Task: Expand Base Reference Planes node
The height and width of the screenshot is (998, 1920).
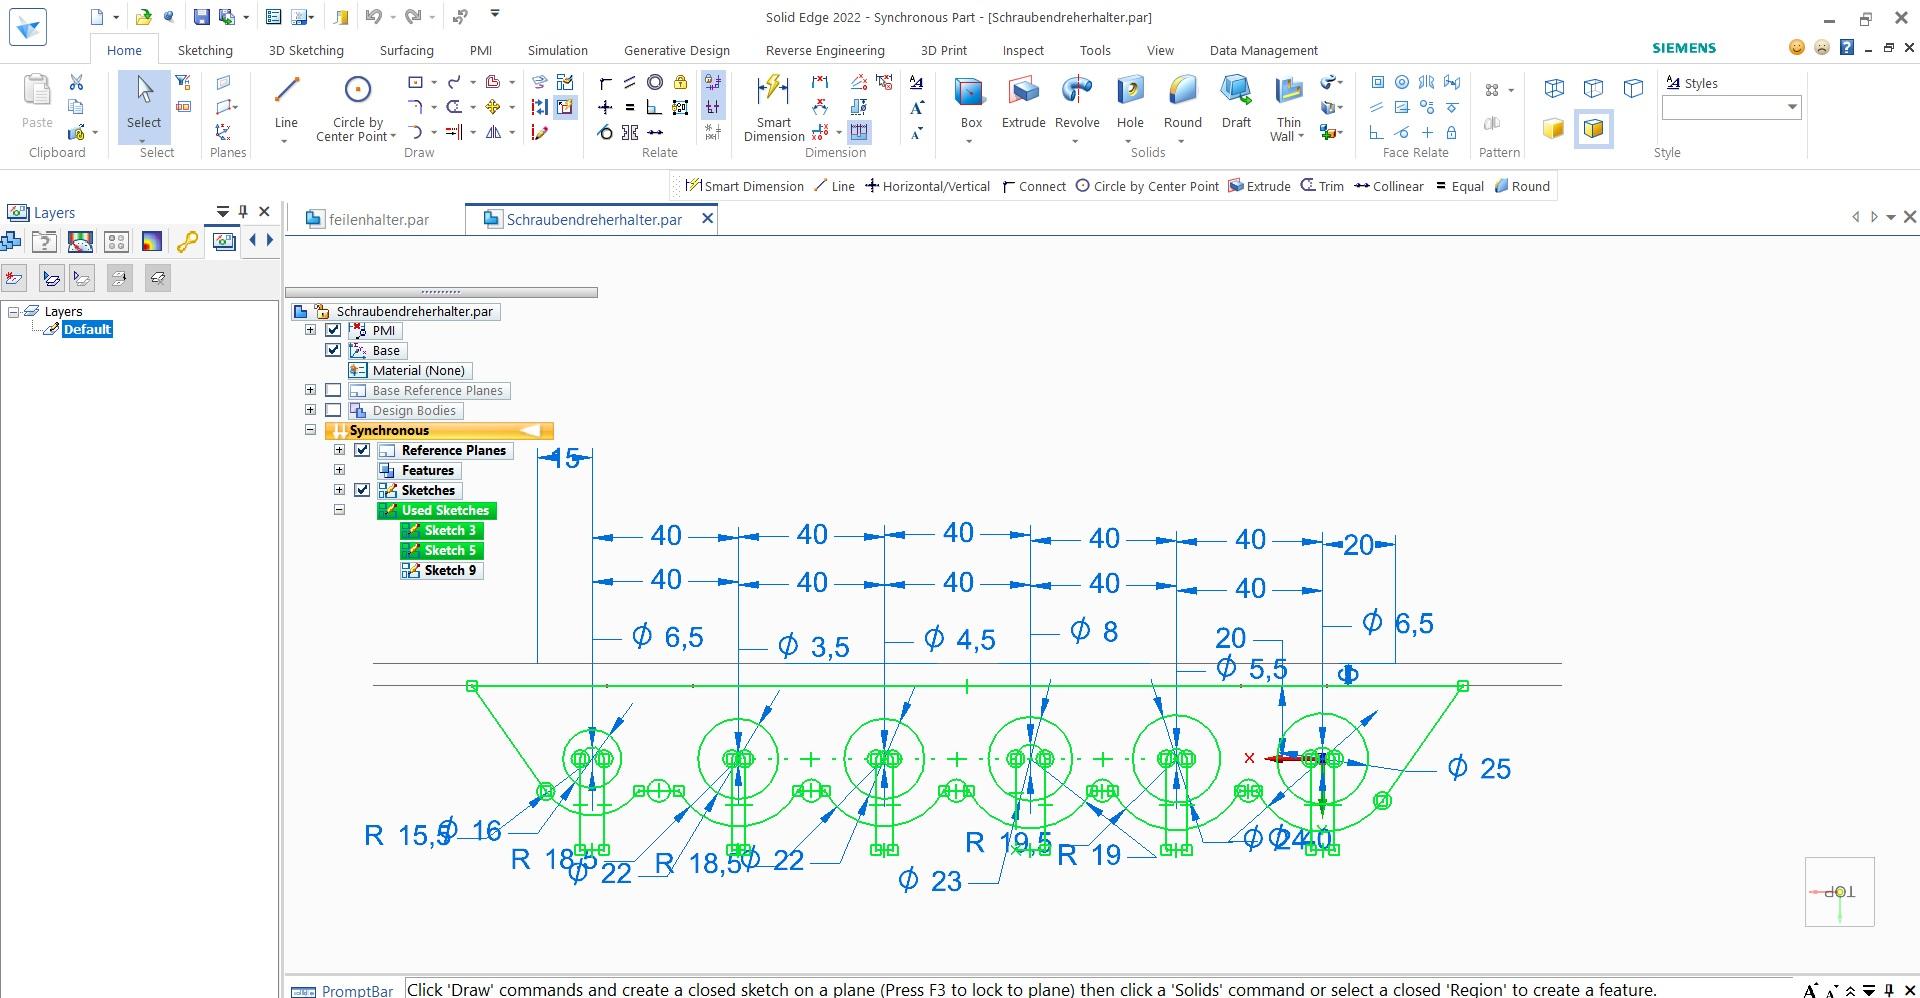Action: click(x=310, y=390)
